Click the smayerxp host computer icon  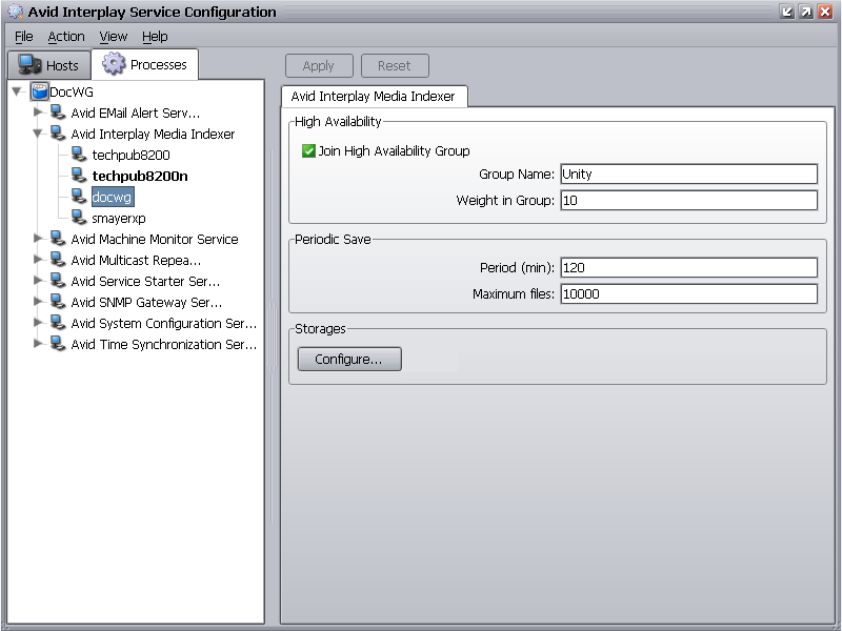[x=79, y=217]
